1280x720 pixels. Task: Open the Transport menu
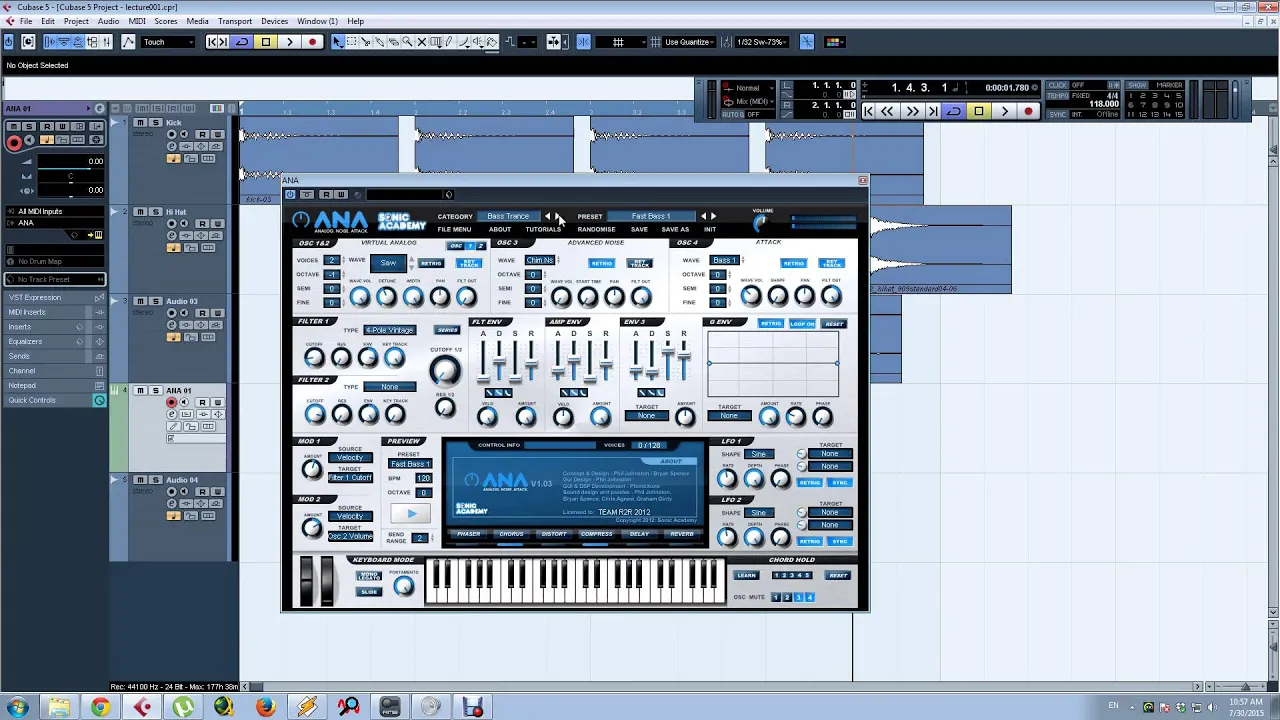[234, 21]
